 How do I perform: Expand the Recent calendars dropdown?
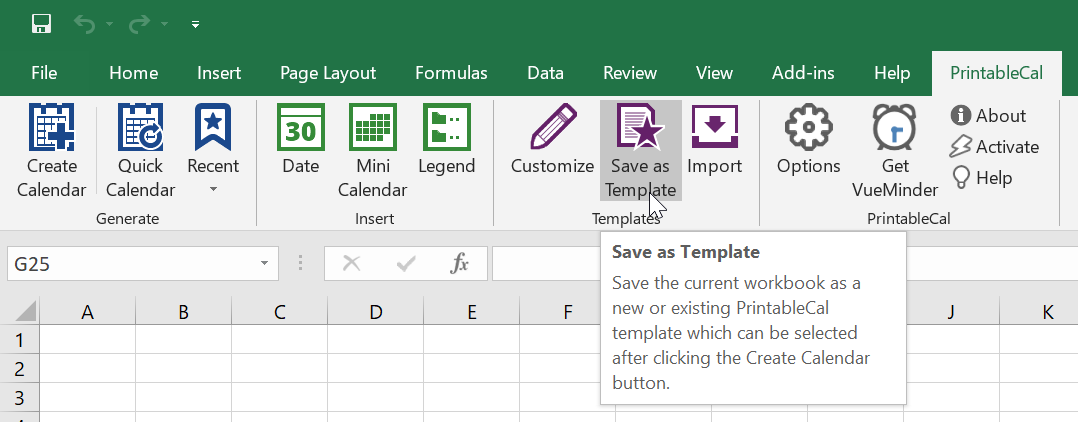(x=213, y=188)
